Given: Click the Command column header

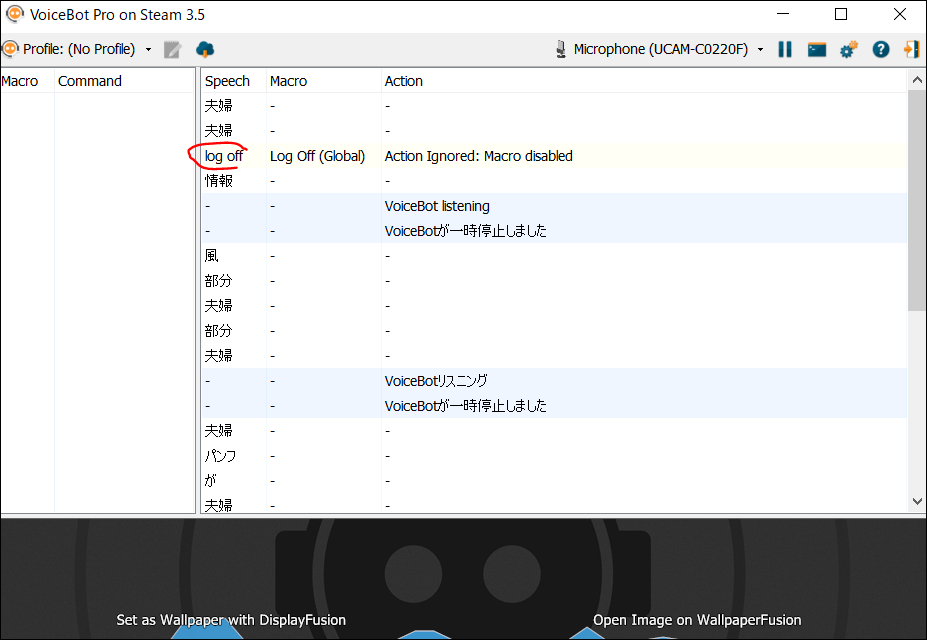Looking at the screenshot, I should (125, 81).
